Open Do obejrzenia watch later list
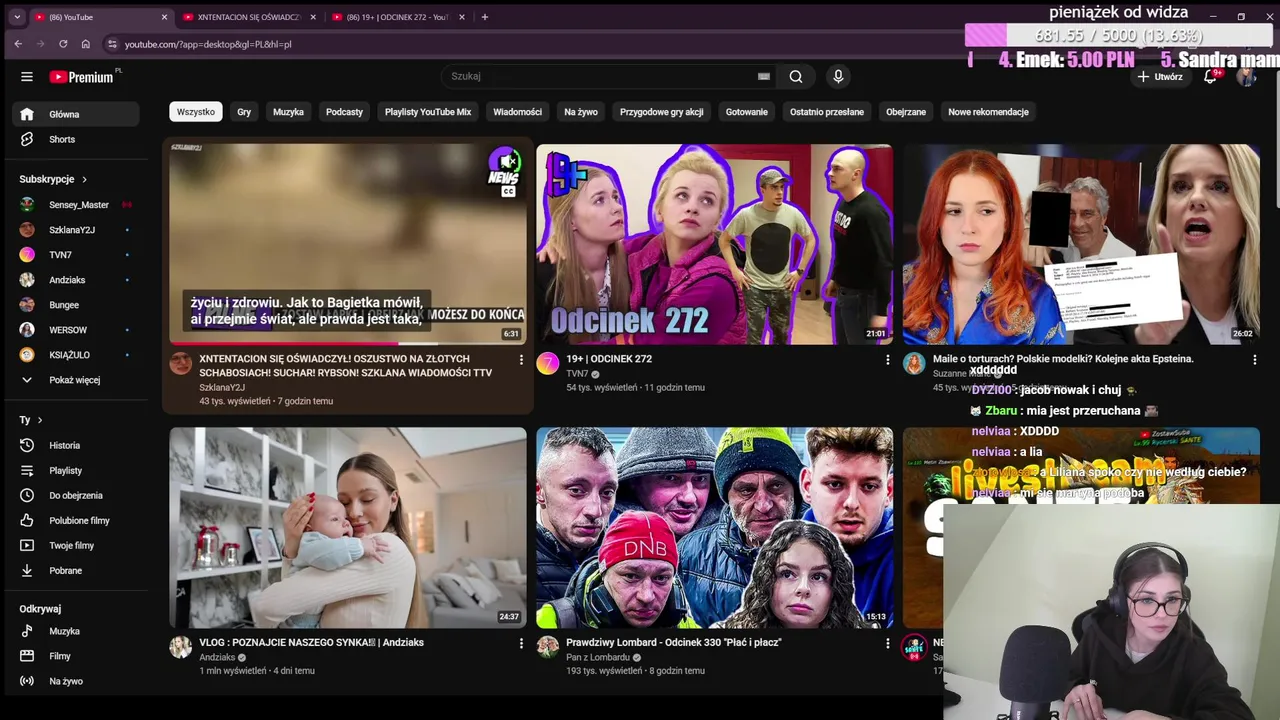Image resolution: width=1280 pixels, height=720 pixels. pos(76,495)
